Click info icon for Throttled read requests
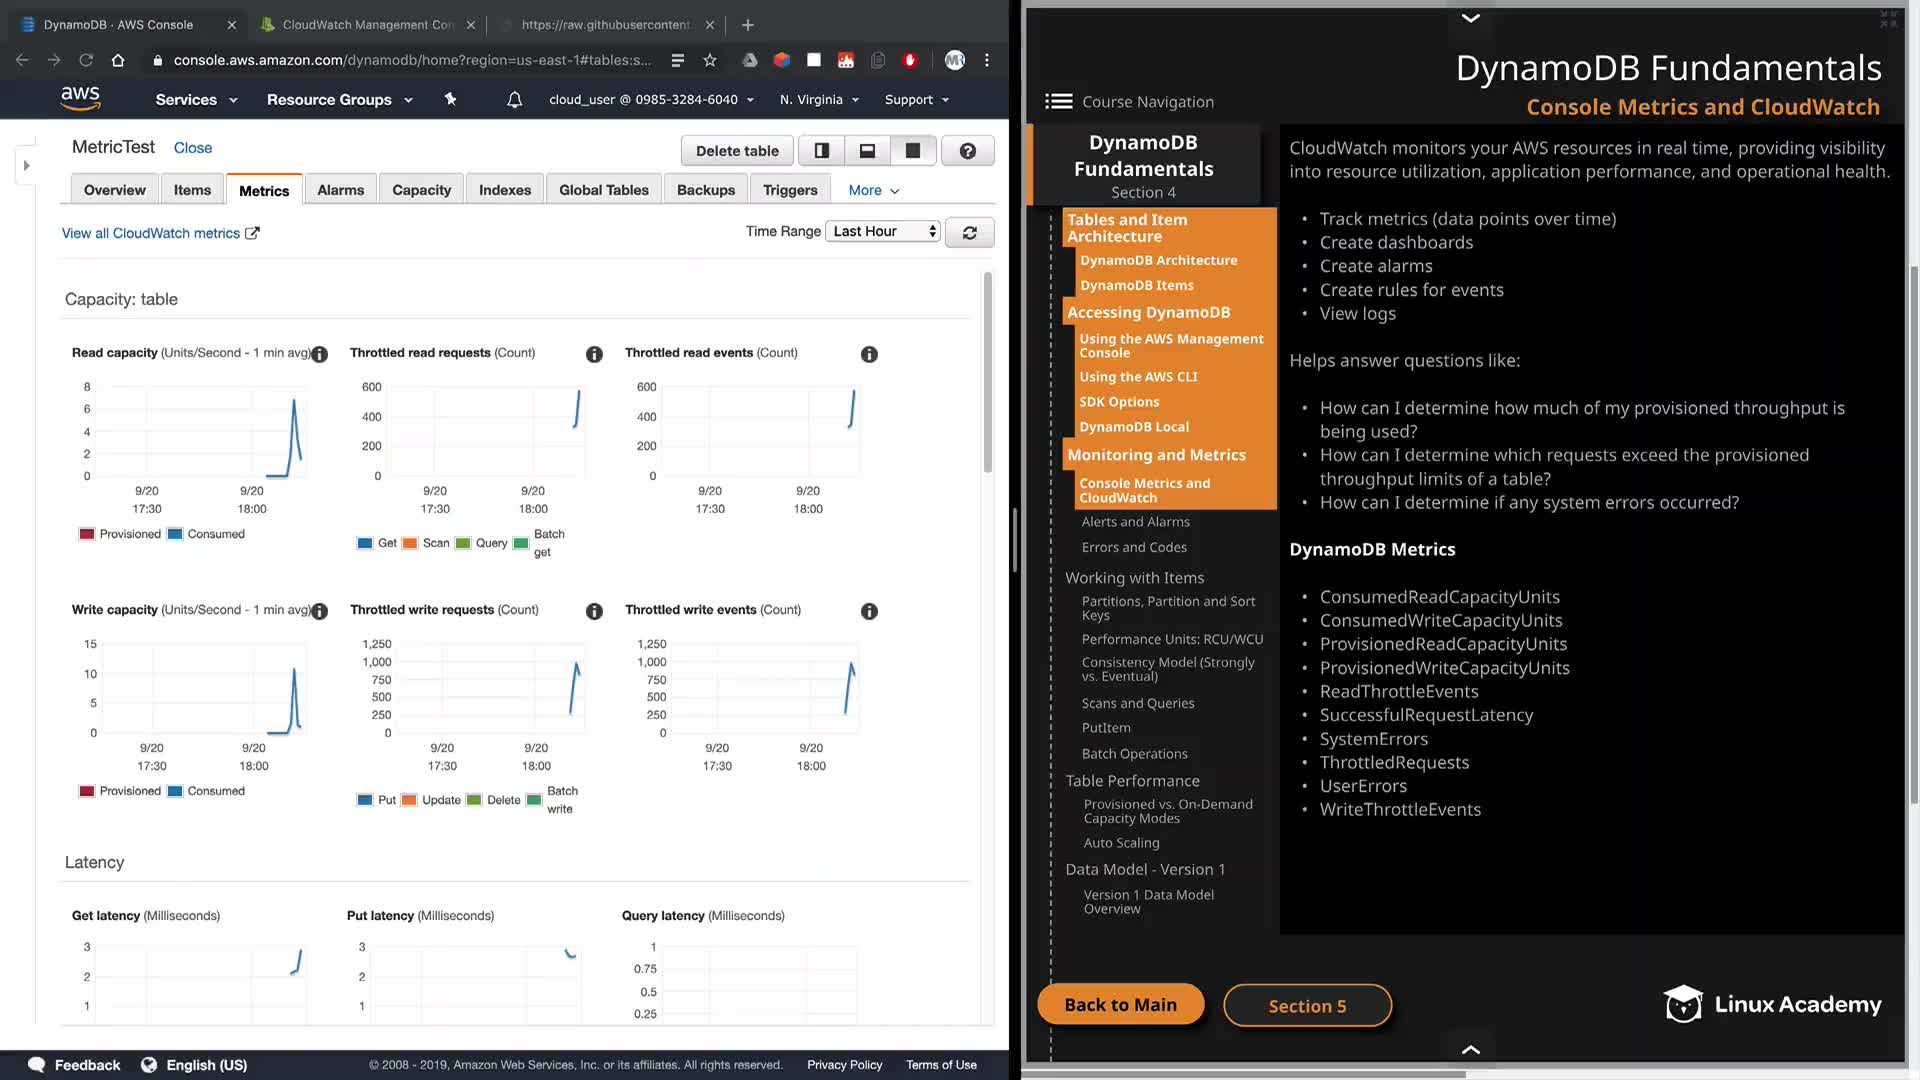Image resolution: width=1920 pixels, height=1080 pixels. coord(594,354)
